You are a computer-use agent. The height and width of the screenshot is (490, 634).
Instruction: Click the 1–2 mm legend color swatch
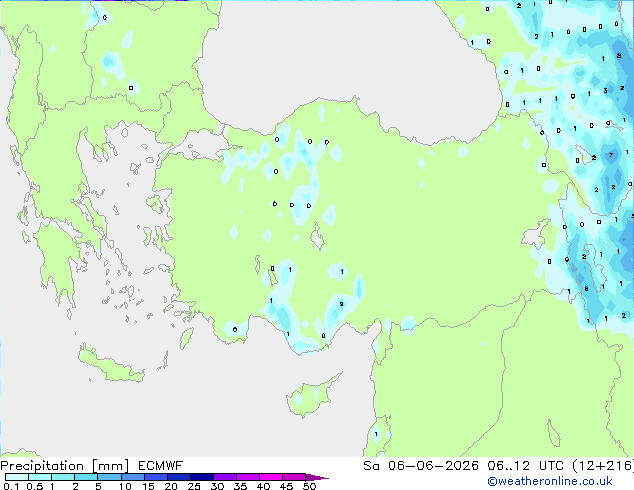63,477
